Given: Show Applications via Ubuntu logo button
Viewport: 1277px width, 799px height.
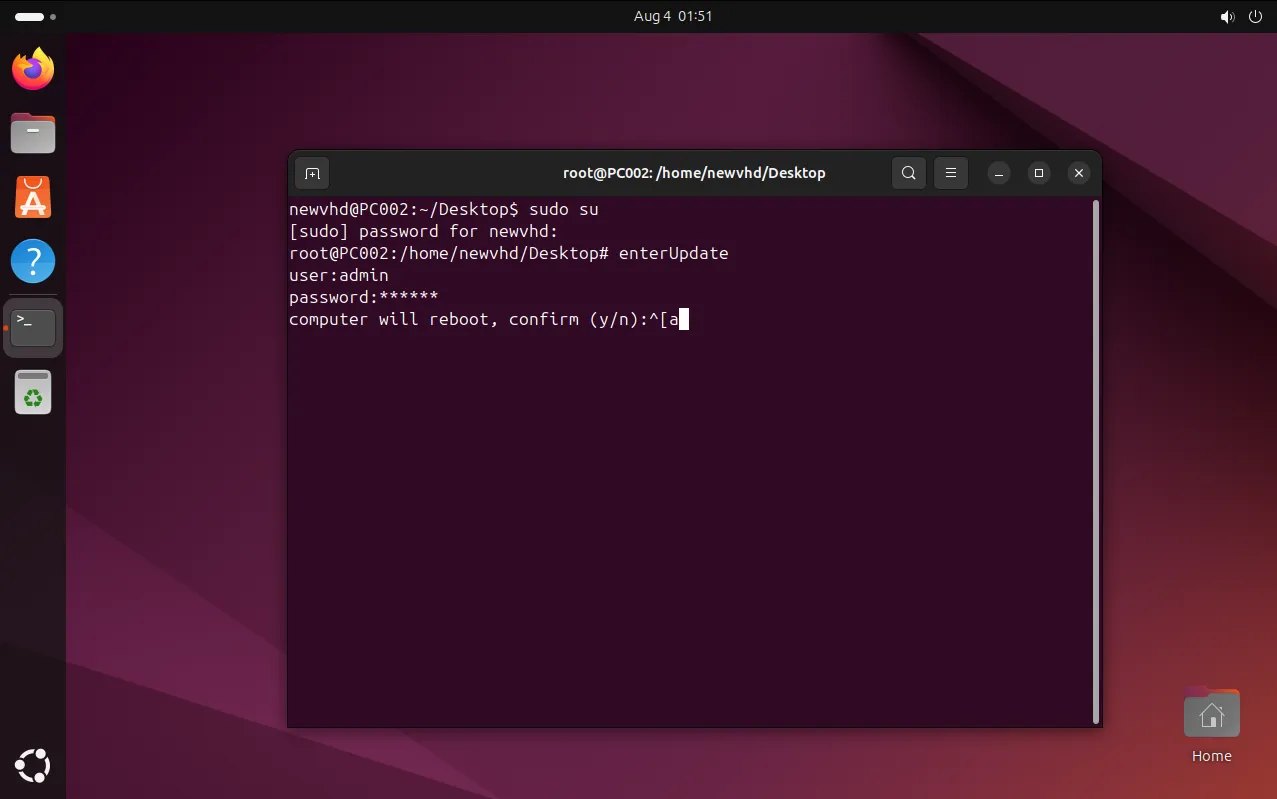Looking at the screenshot, I should pos(33,766).
